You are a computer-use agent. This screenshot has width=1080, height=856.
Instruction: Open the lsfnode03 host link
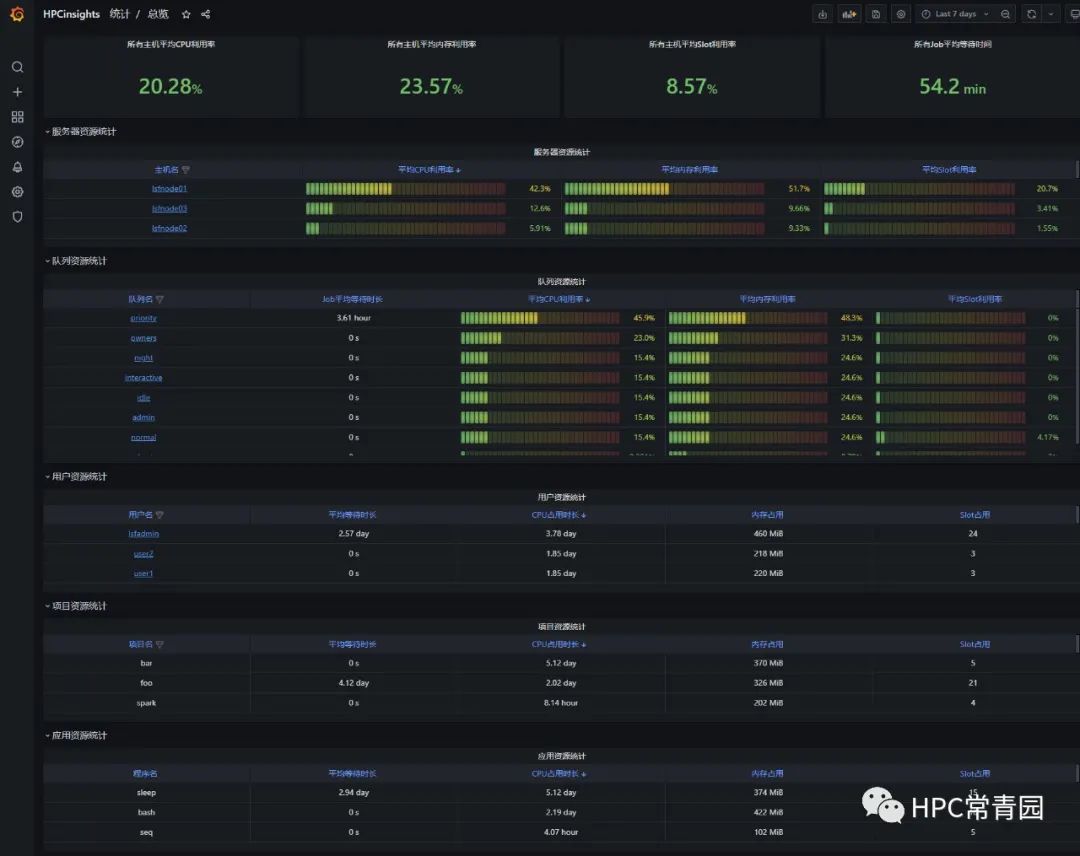[x=169, y=209]
